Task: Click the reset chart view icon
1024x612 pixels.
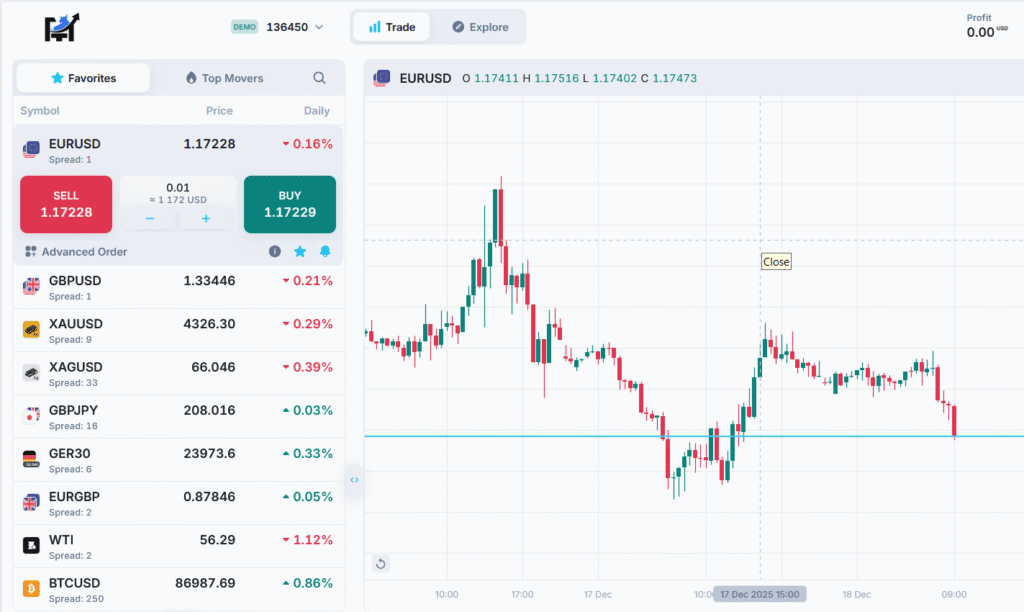Action: (x=380, y=564)
